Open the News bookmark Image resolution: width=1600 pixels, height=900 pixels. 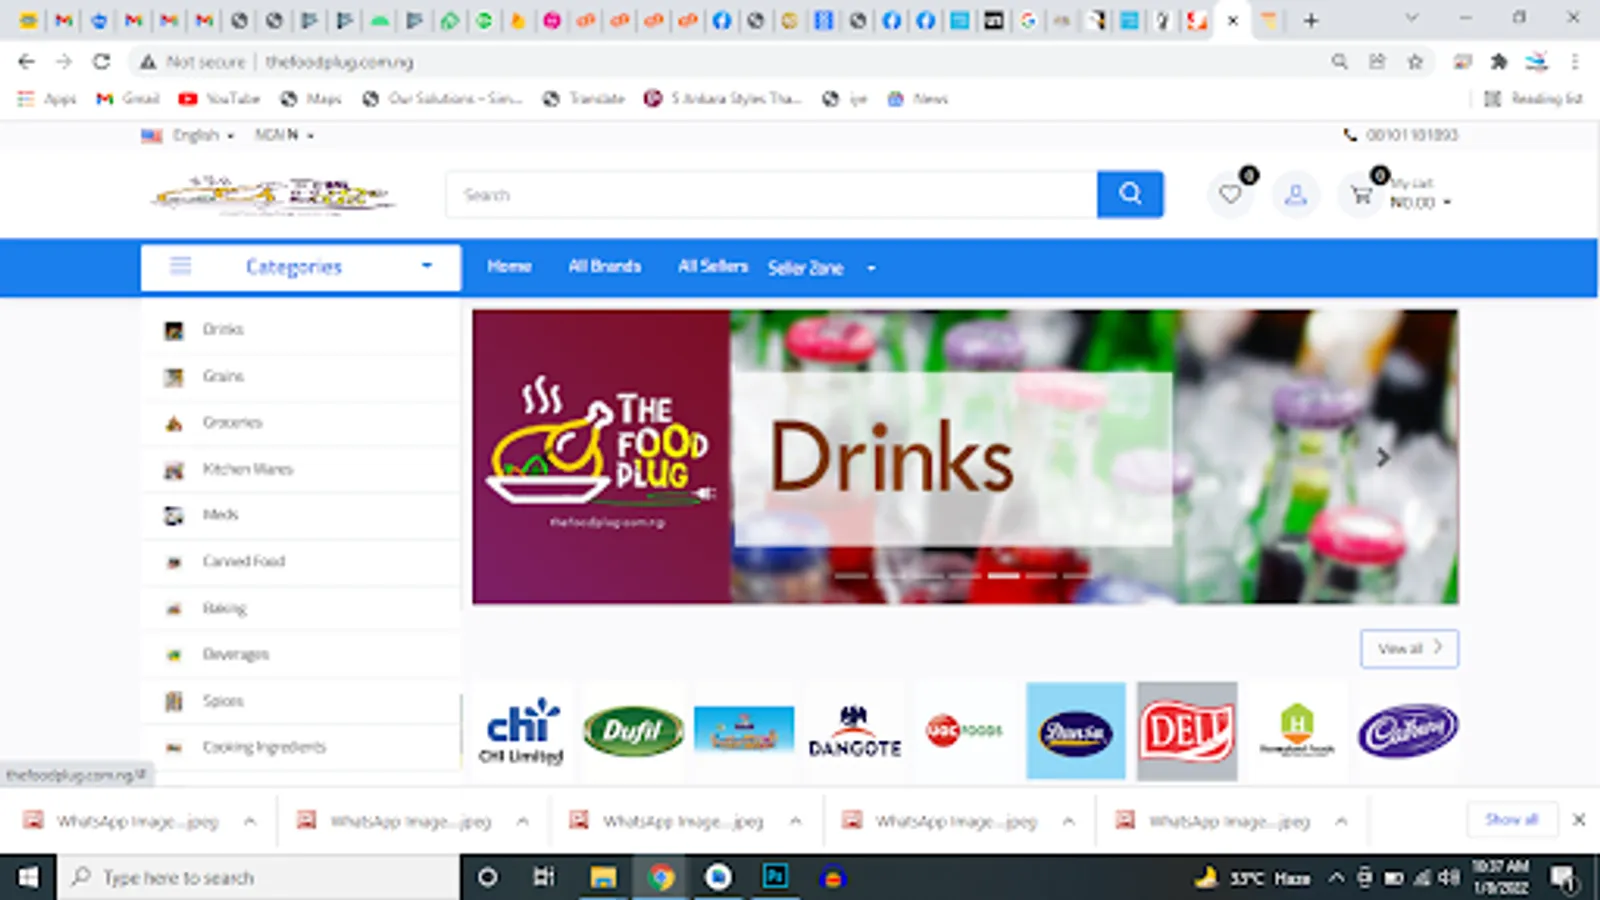[x=918, y=98]
